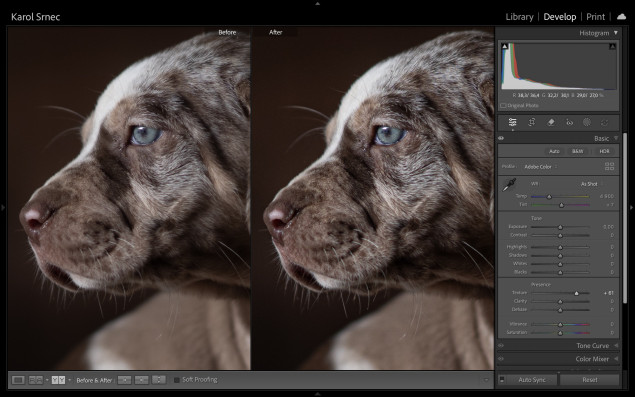Toggle Basic panel visibility eye
Image resolution: width=635 pixels, height=397 pixels.
pyautogui.click(x=501, y=138)
